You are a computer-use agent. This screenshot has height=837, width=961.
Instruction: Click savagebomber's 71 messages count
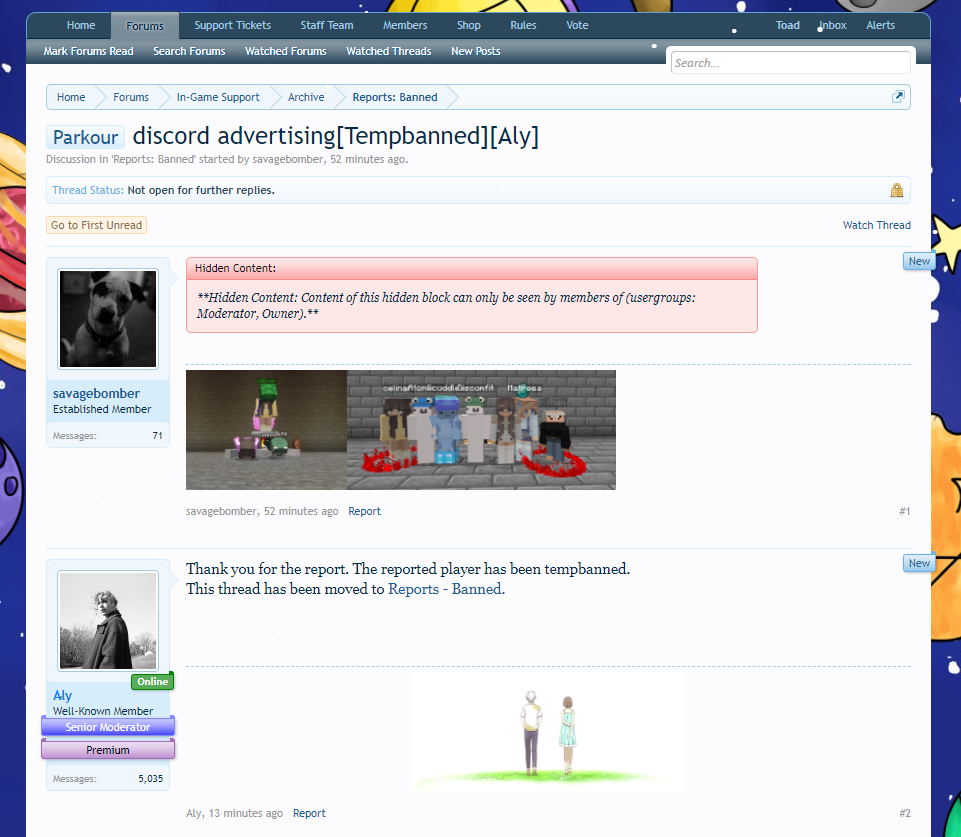[158, 436]
